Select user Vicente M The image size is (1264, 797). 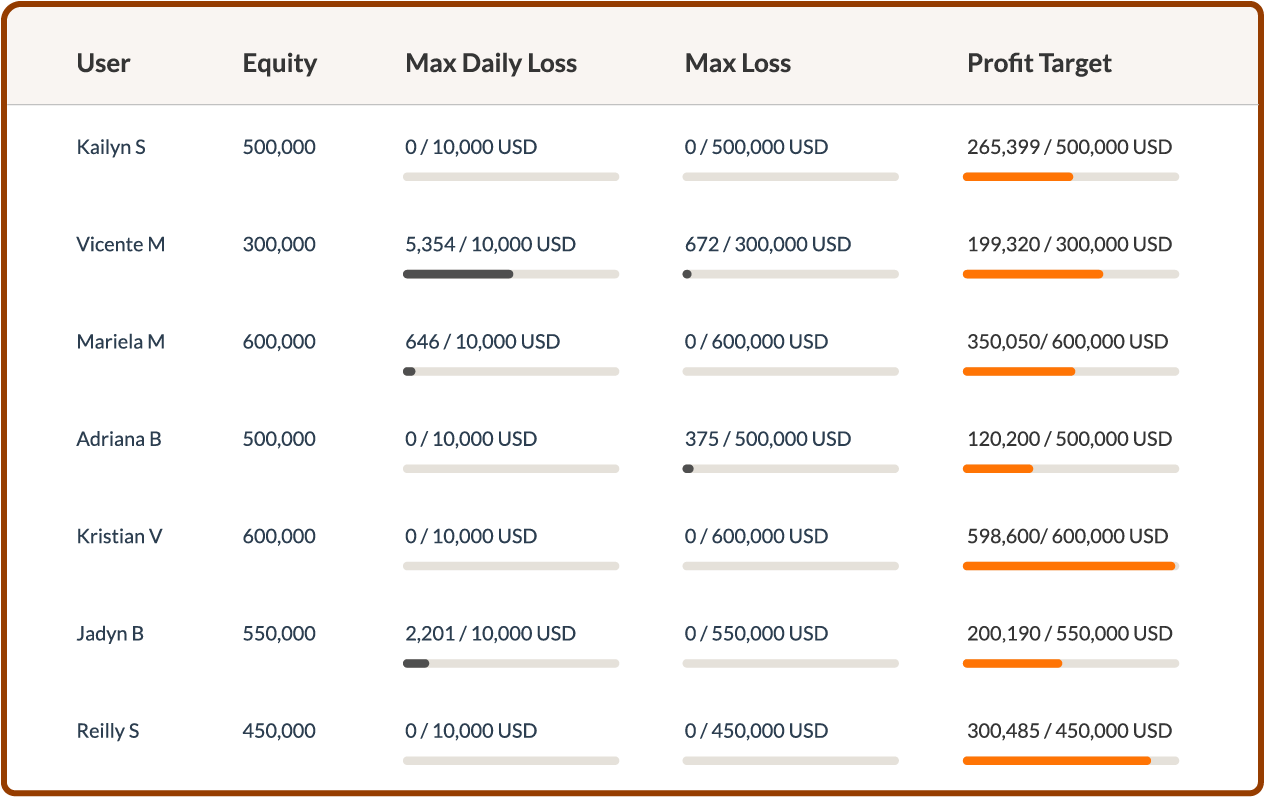pos(121,244)
